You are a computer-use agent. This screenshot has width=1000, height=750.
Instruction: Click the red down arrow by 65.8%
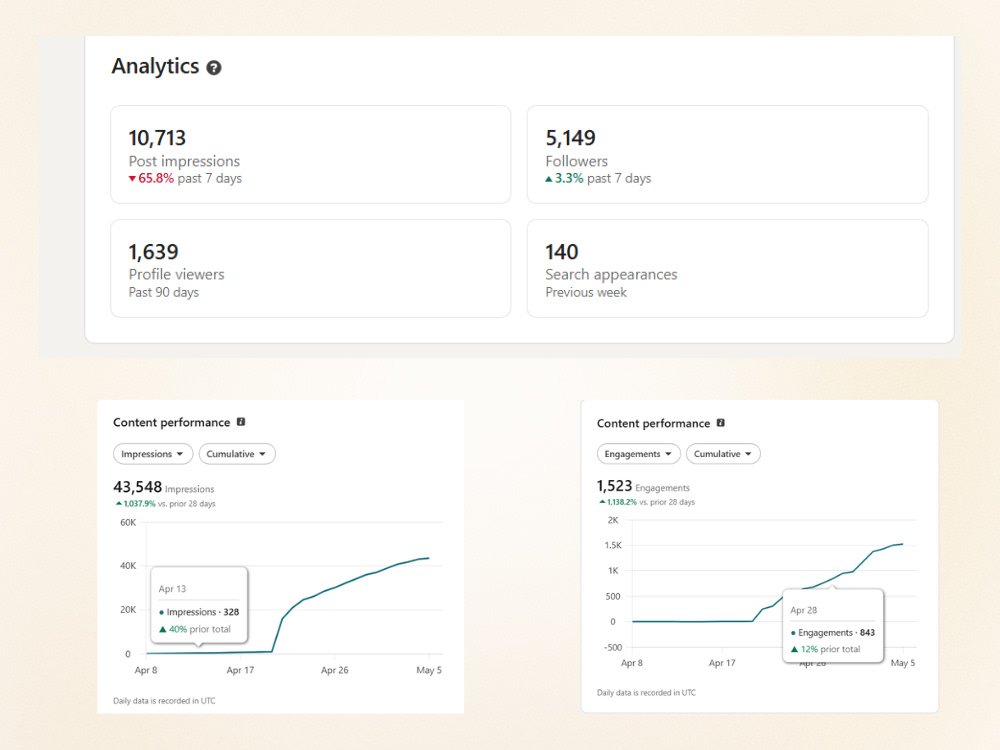tap(132, 179)
